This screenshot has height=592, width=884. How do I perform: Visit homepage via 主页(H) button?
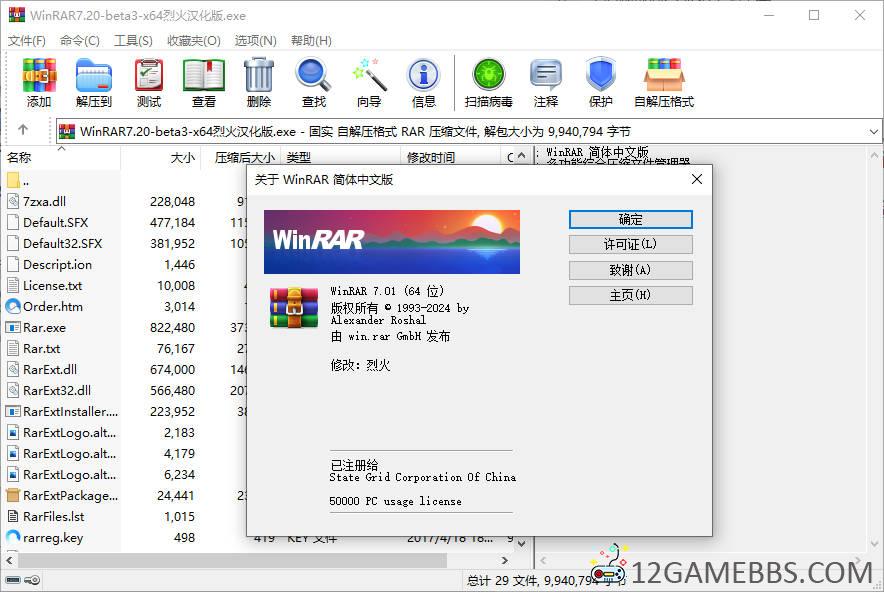click(x=630, y=295)
